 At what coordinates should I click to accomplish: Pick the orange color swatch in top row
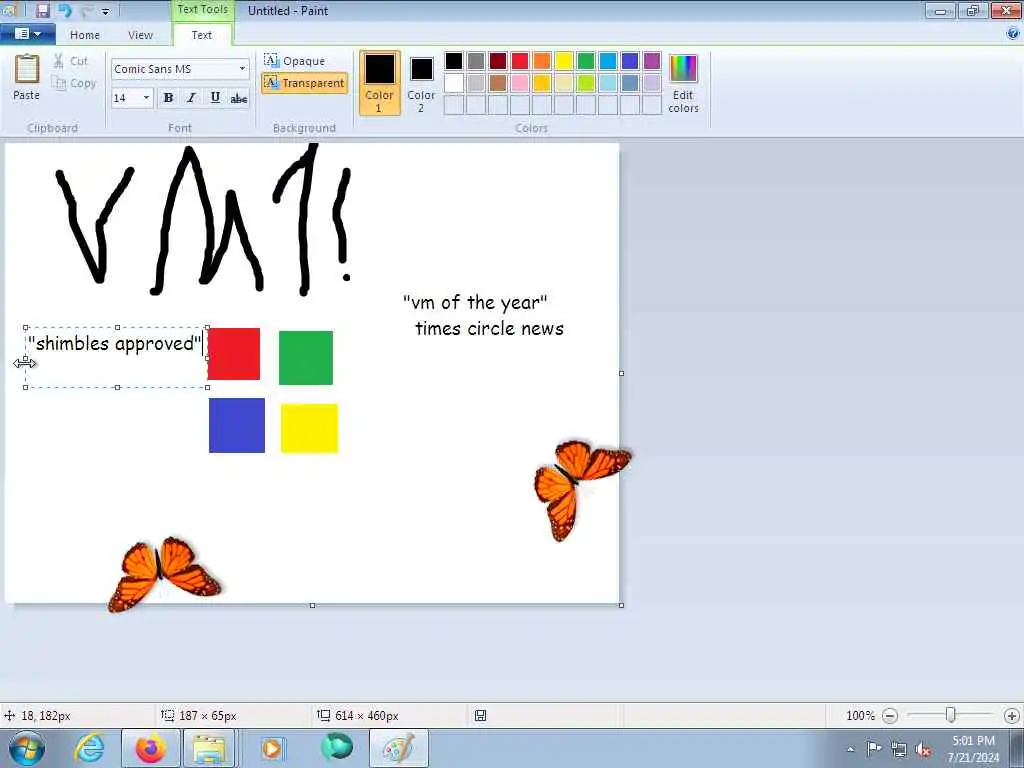click(x=542, y=61)
